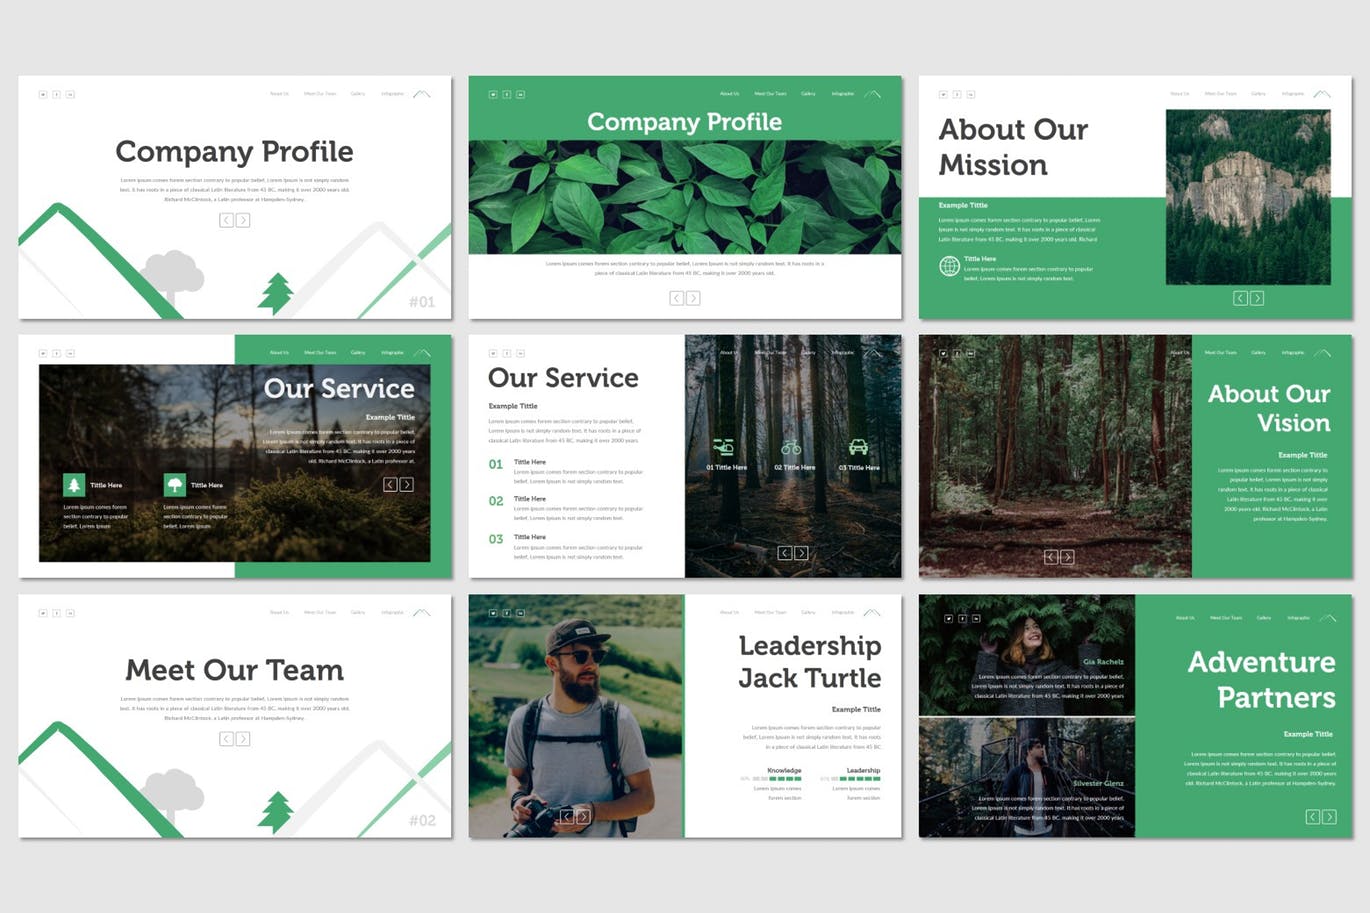Click the green pine tree tile on dark Our Service slide
The width and height of the screenshot is (1370, 913).
tap(74, 485)
